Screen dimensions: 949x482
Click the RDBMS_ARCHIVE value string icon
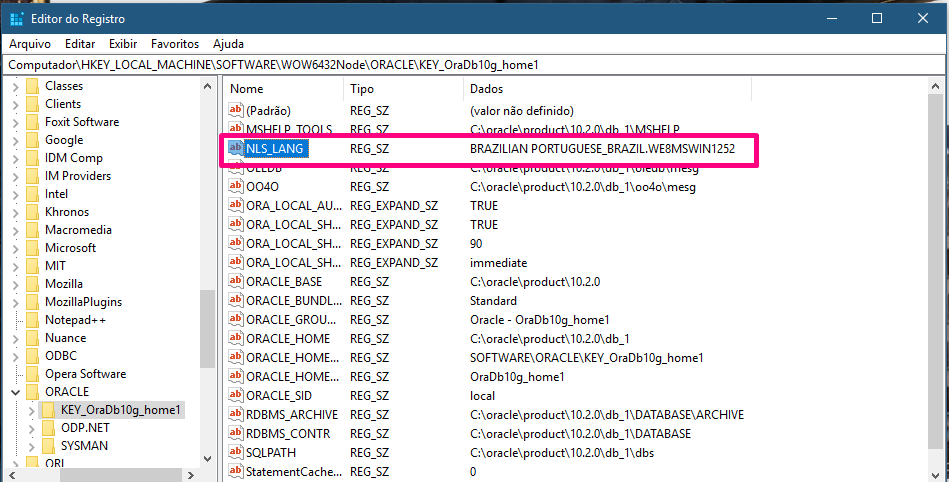pos(235,414)
